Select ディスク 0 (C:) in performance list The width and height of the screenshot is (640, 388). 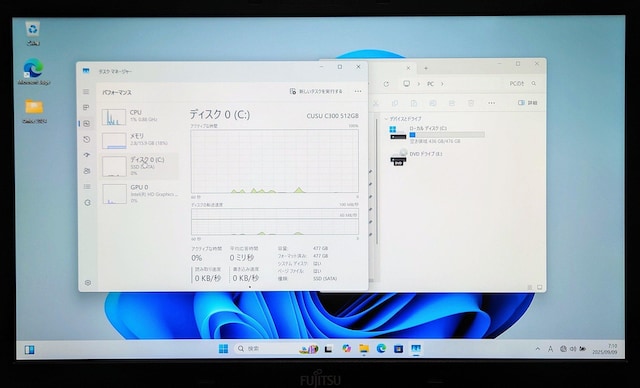point(139,166)
